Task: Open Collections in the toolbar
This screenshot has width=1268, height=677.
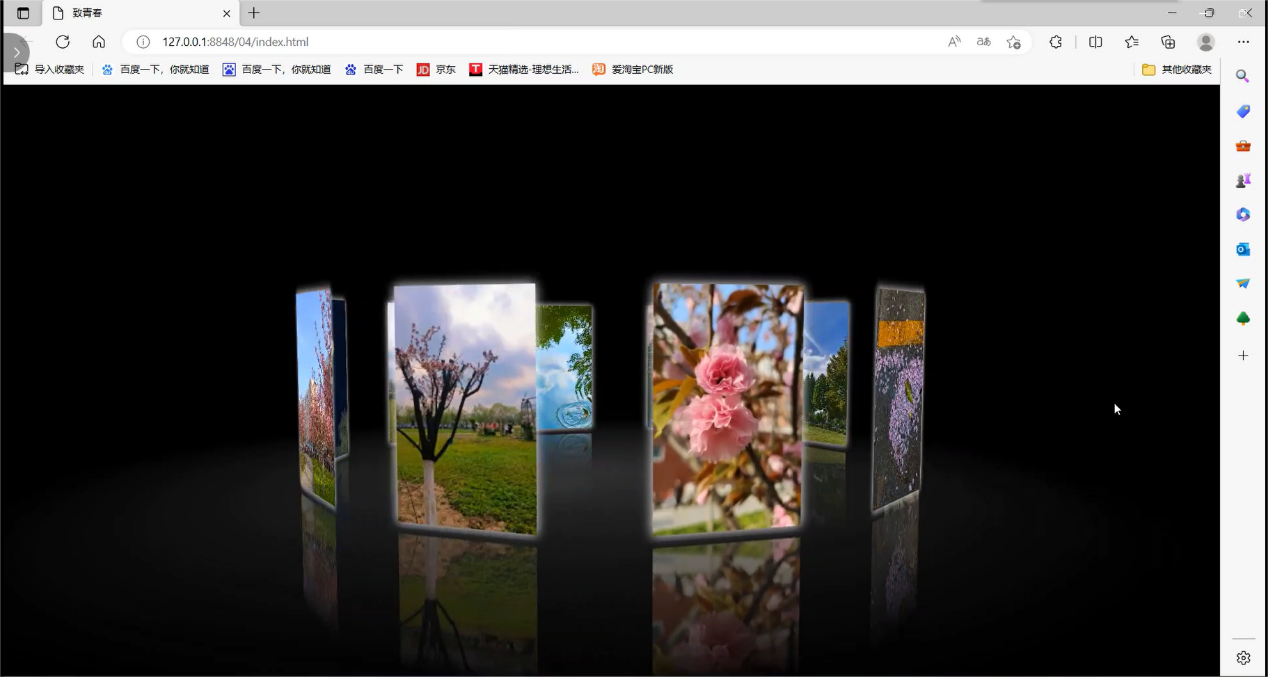Action: 1168,42
